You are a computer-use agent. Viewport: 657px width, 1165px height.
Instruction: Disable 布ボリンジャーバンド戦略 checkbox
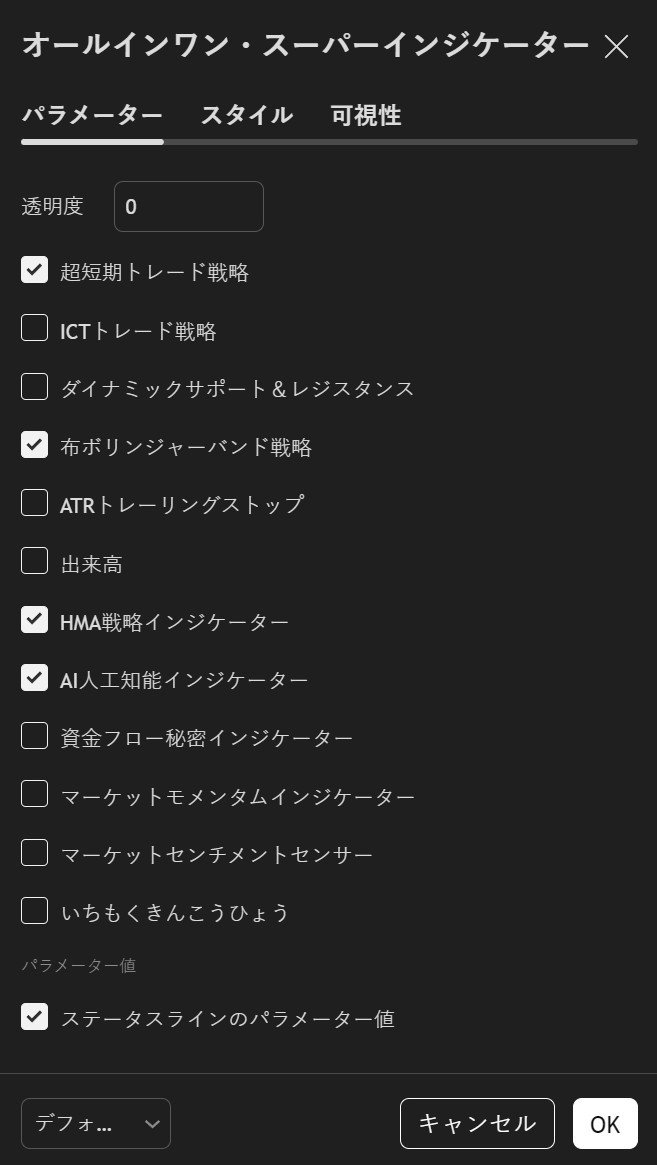35,445
